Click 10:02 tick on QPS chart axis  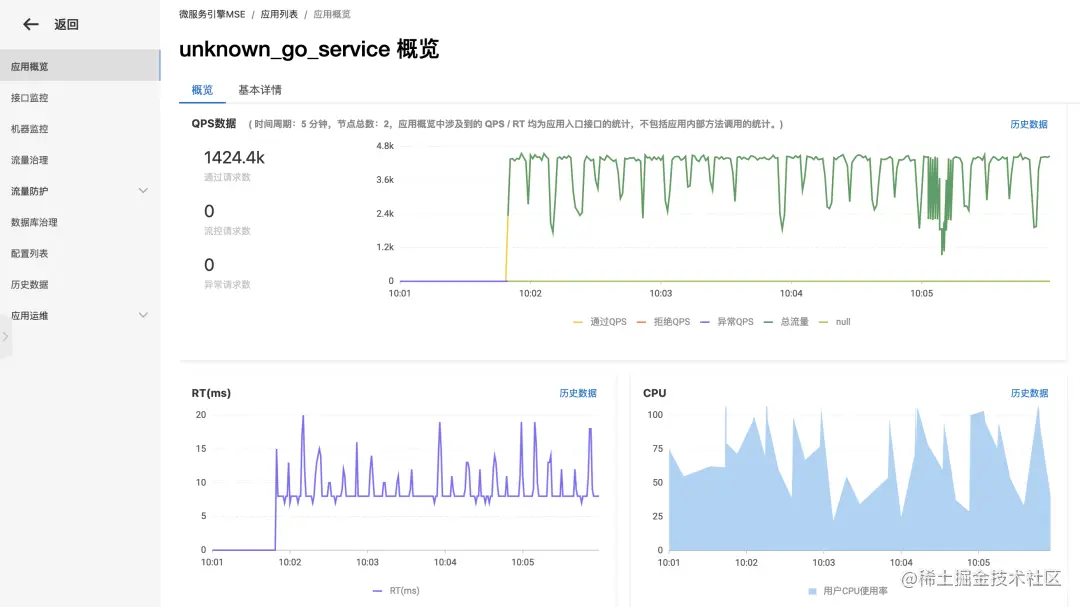coord(530,294)
